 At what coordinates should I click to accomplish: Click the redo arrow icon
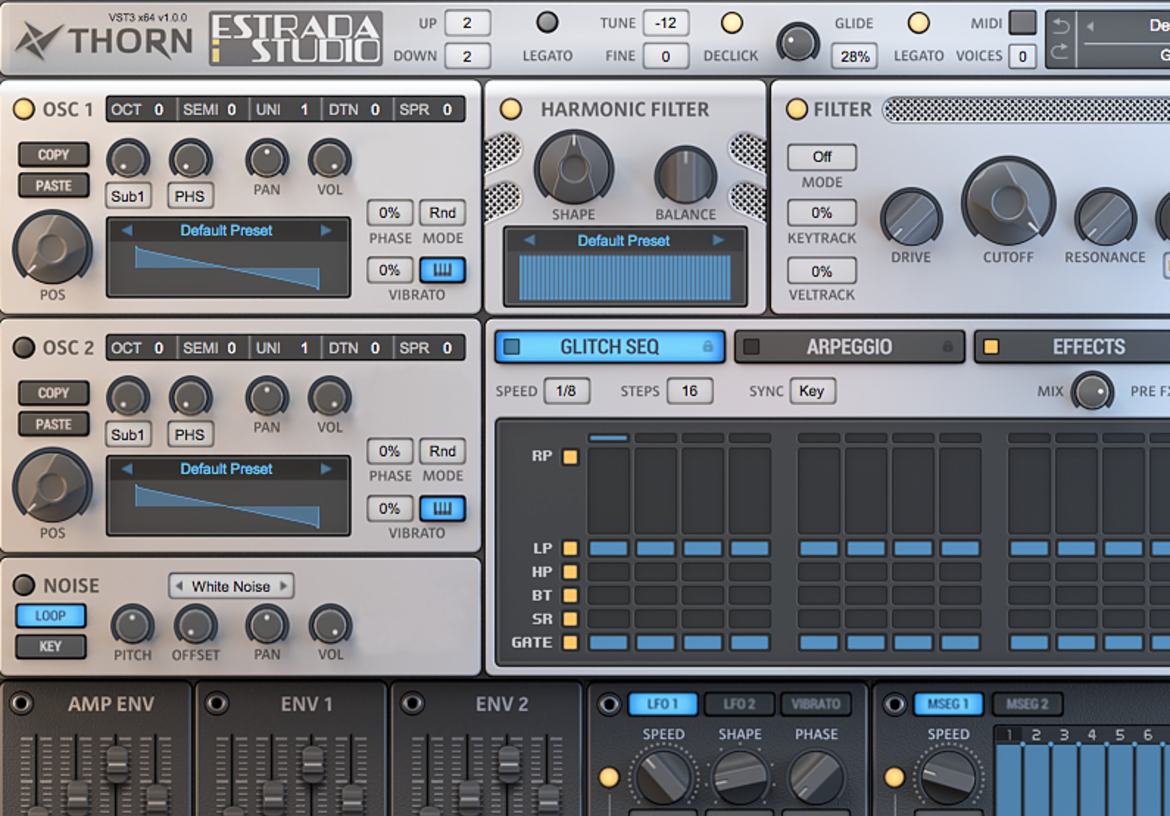[x=1060, y=52]
